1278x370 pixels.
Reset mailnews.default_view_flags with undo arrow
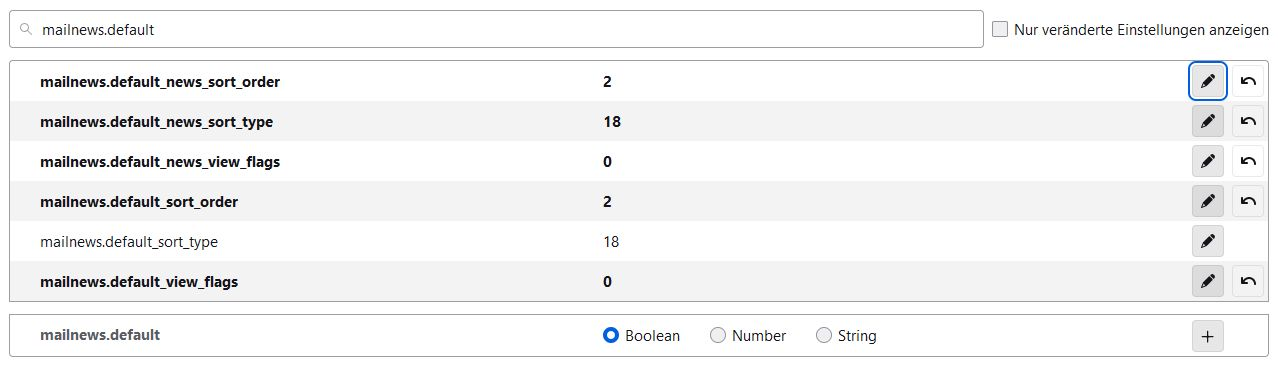coord(1248,281)
